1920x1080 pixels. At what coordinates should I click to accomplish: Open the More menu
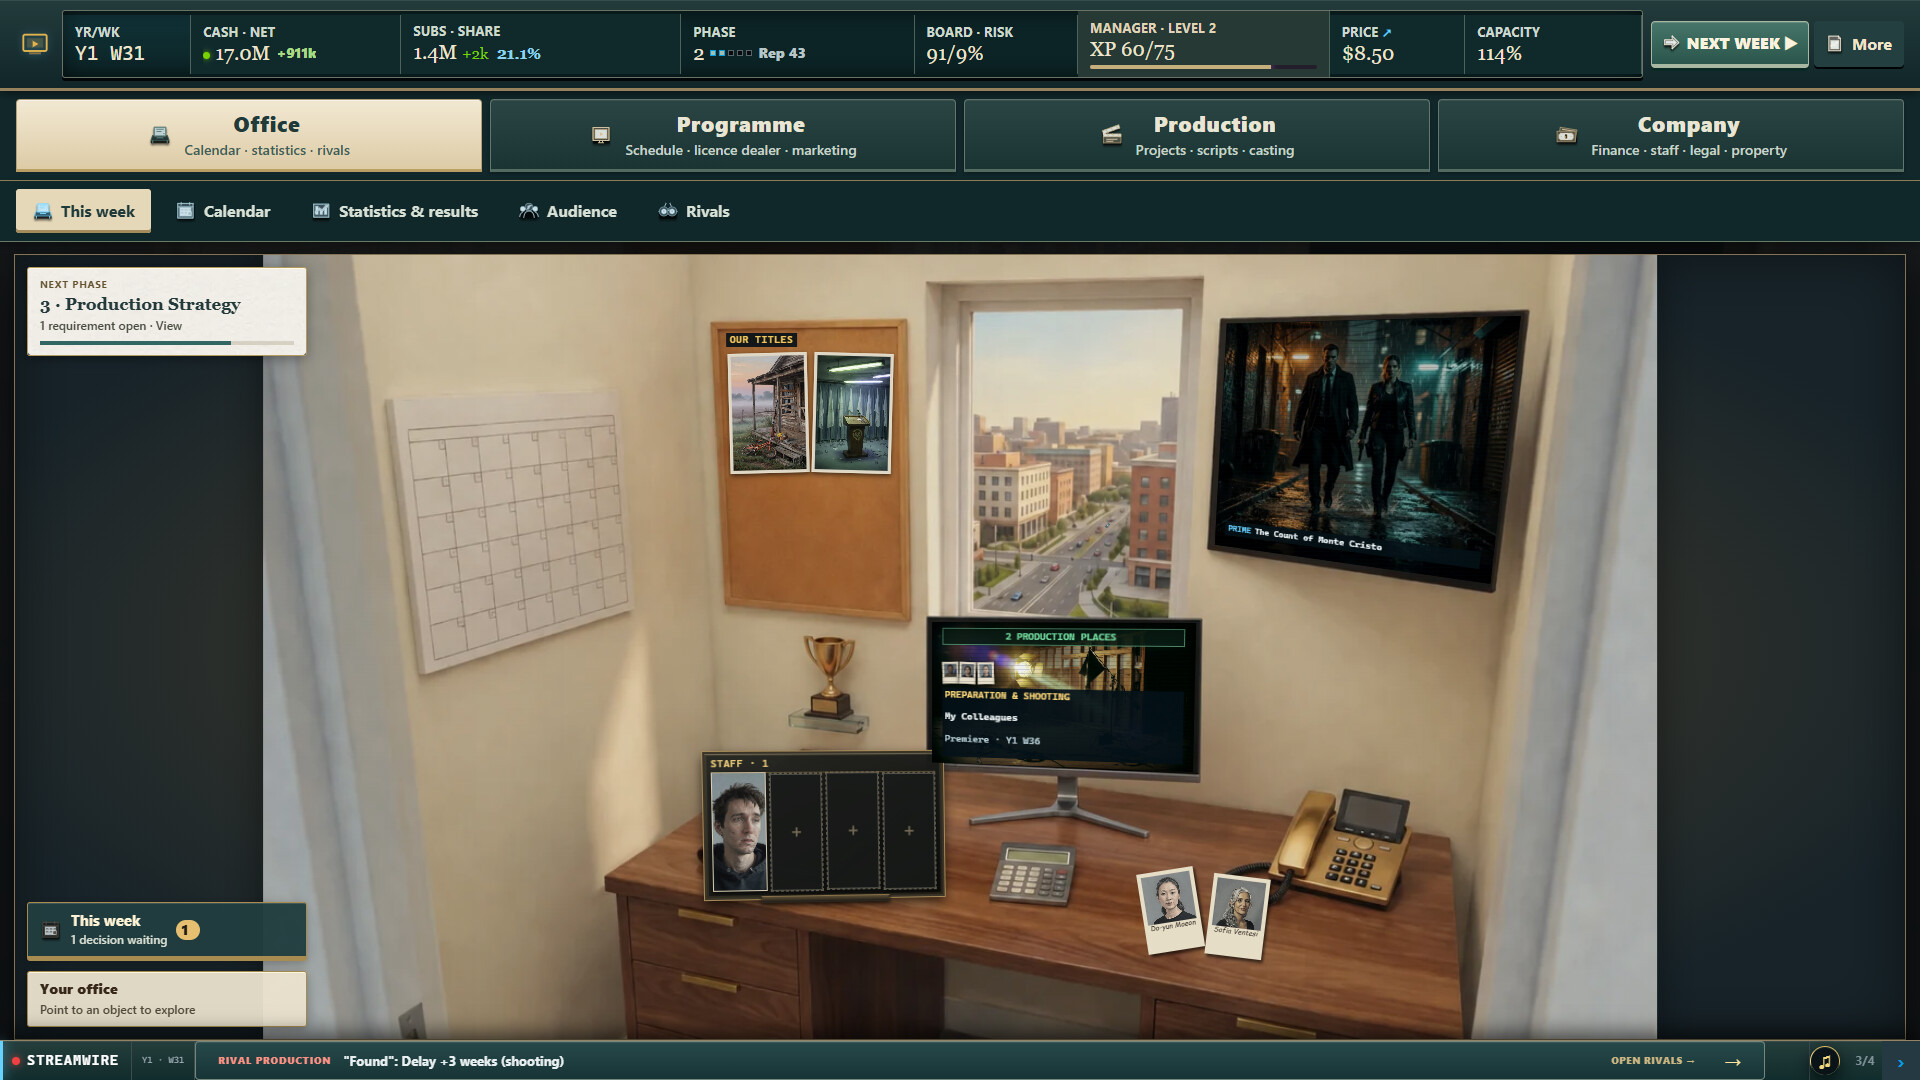tap(1860, 44)
